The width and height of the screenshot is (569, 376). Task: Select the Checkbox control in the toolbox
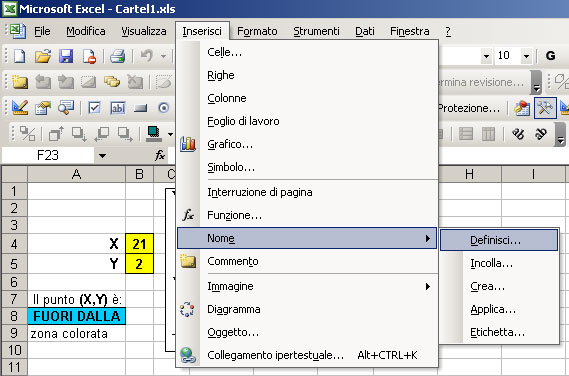tap(94, 108)
